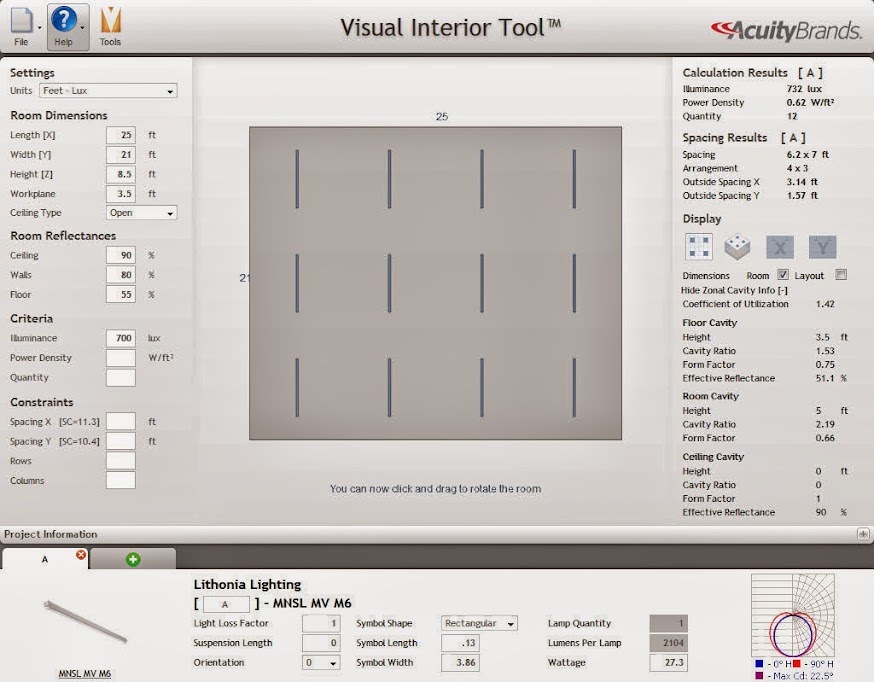This screenshot has width=874, height=682.
Task: Click the Symbol Width field
Action: 460,662
